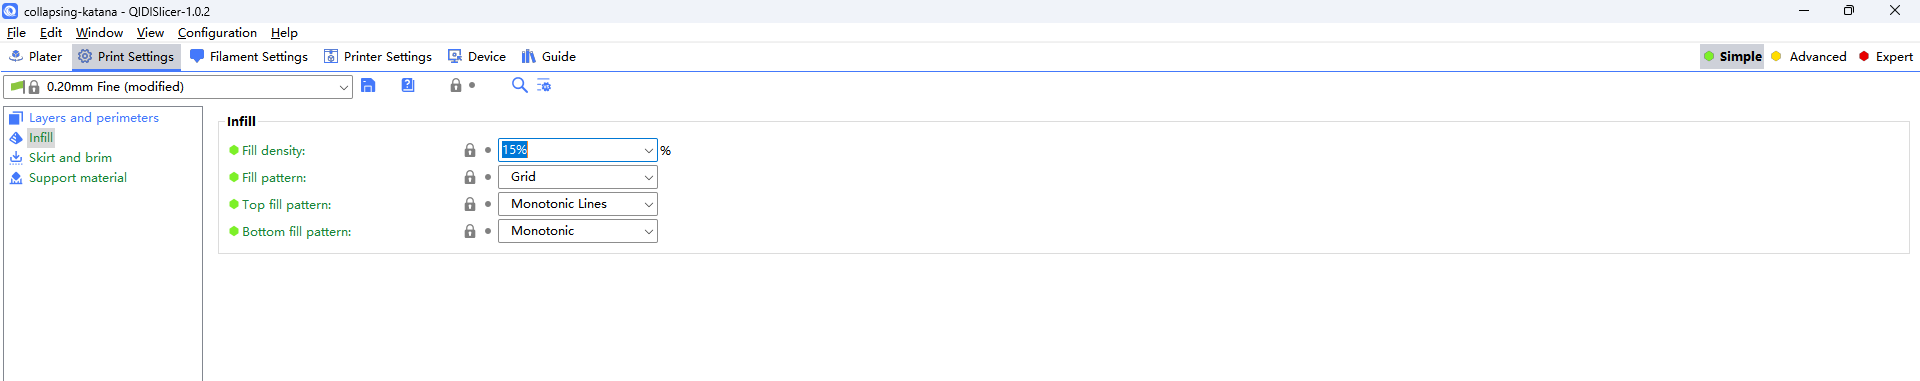1920x381 pixels.
Task: Open the Fill pattern Grid dropdown
Action: point(578,177)
